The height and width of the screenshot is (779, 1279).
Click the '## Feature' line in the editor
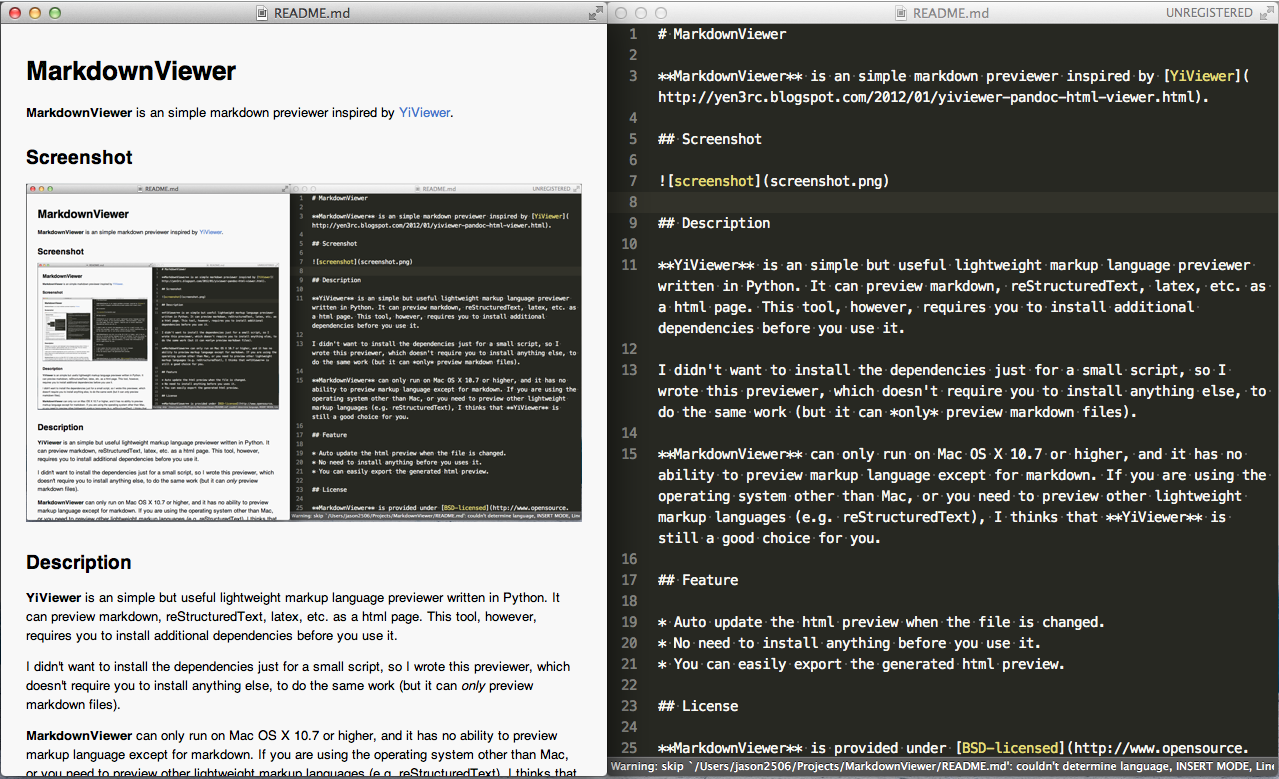click(x=698, y=580)
